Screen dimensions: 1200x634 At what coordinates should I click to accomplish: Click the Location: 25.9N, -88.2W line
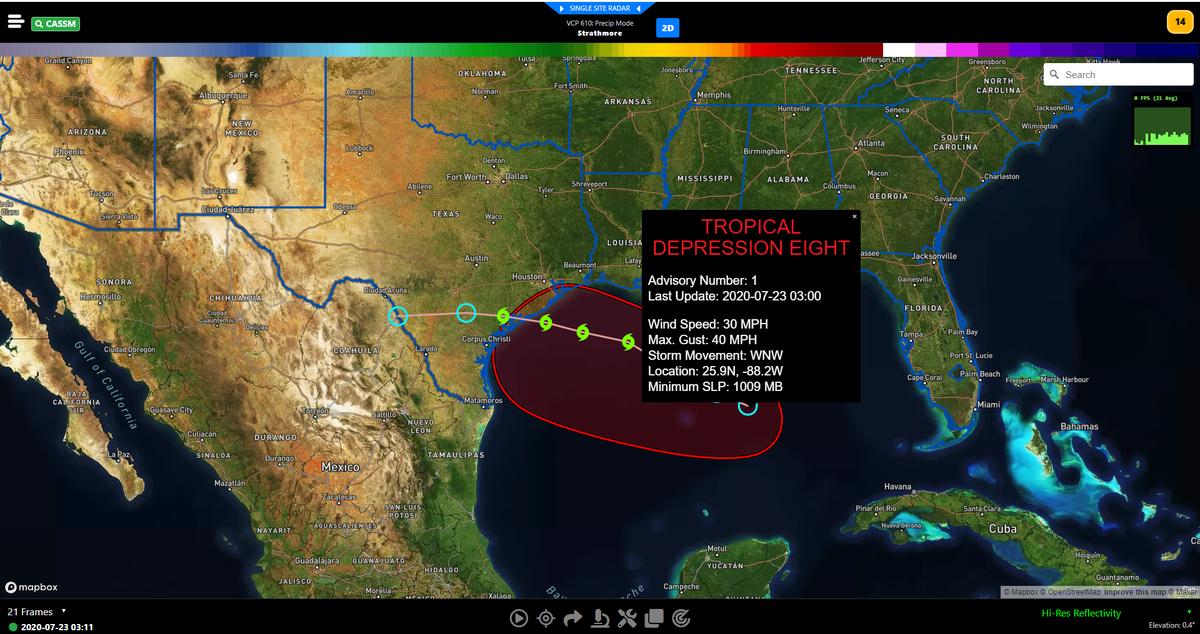tap(715, 371)
